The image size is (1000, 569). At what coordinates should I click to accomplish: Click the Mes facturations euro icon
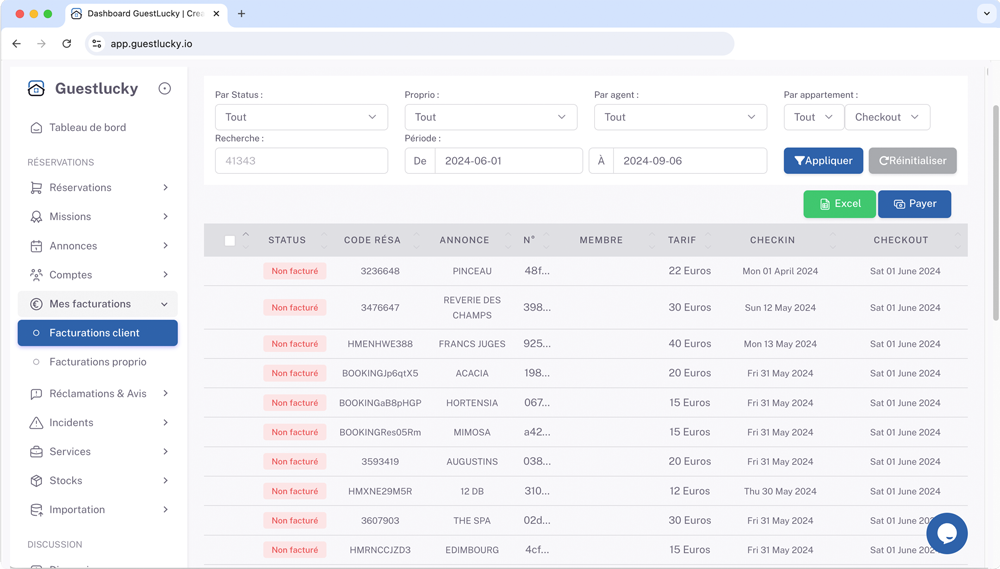36,304
